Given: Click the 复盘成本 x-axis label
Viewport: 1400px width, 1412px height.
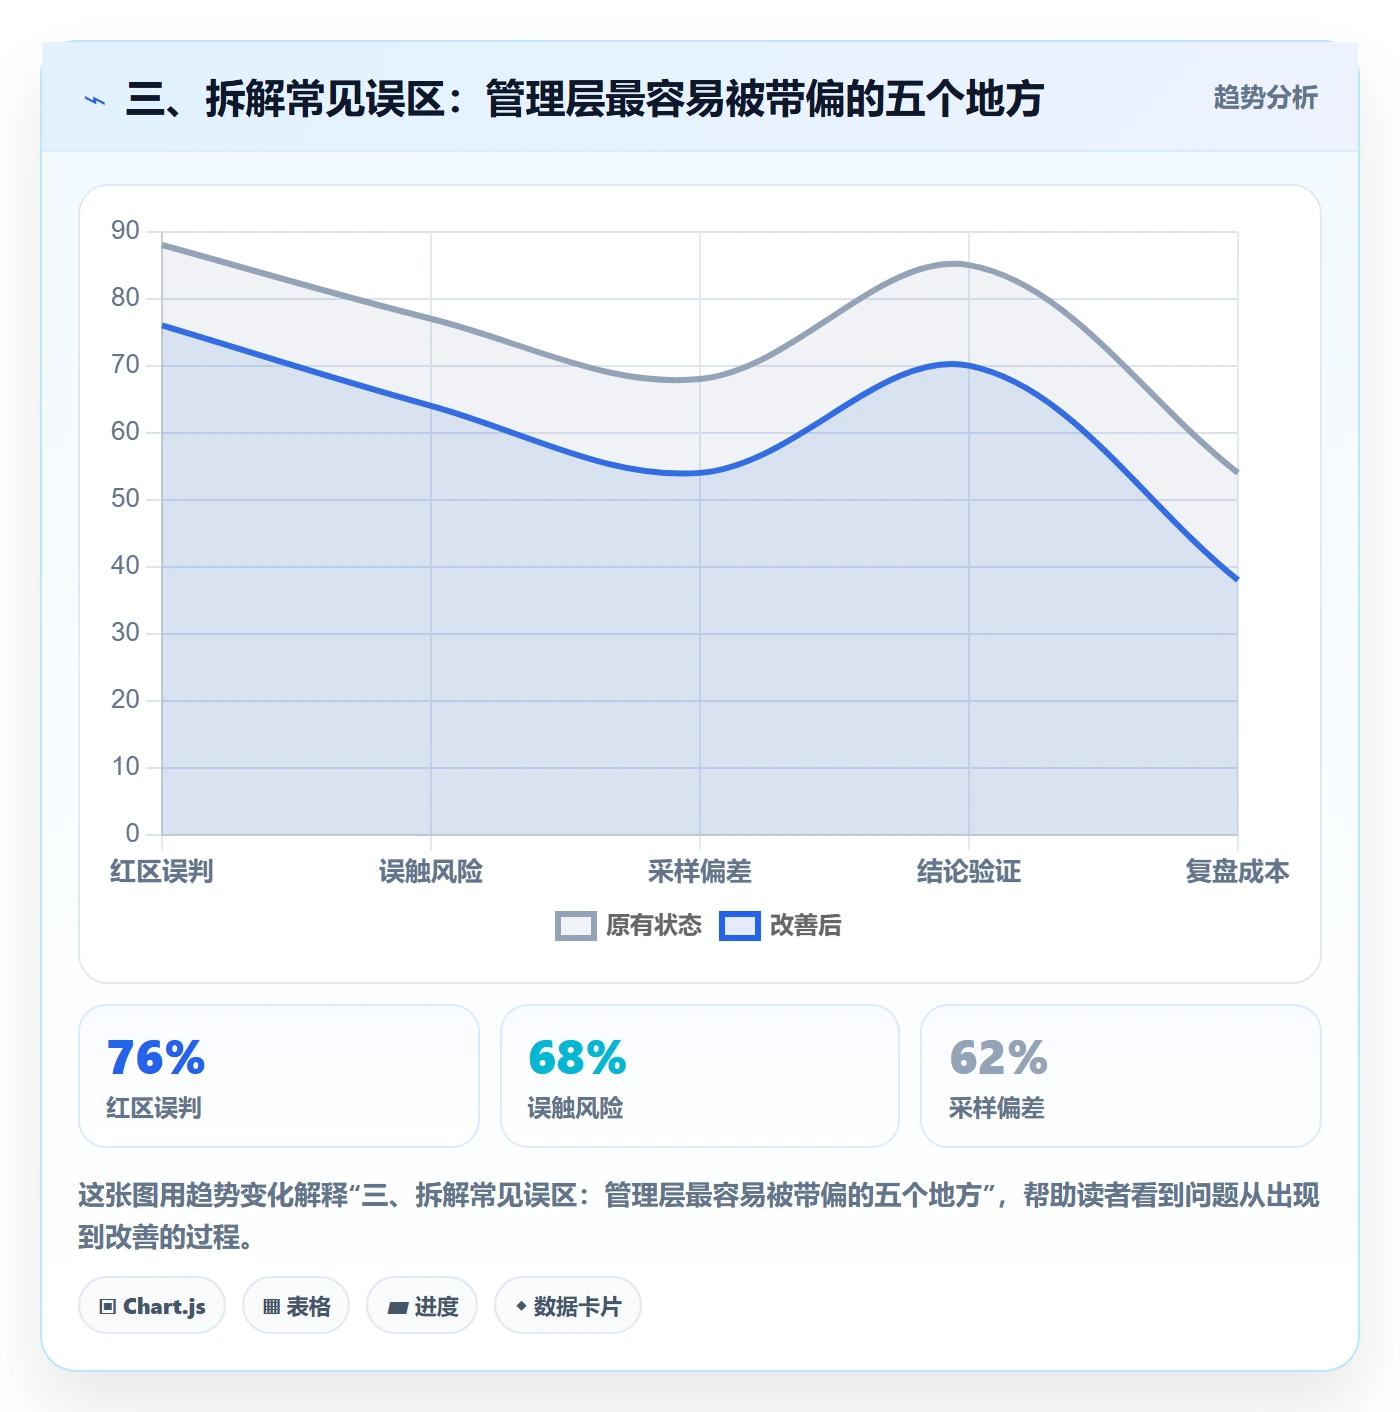Looking at the screenshot, I should [1238, 872].
